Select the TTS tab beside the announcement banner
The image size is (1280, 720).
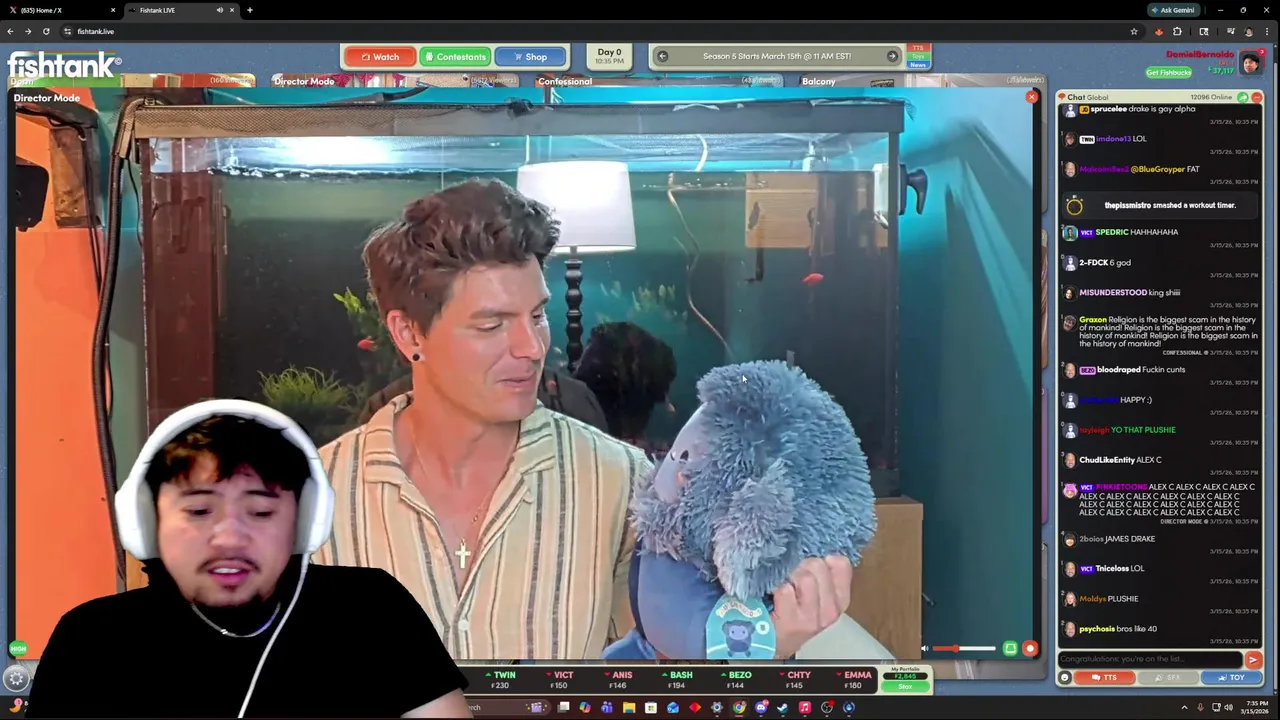tap(918, 48)
